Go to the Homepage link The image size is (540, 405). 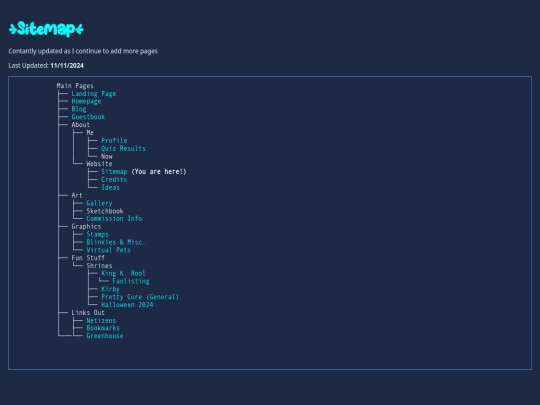[86, 101]
